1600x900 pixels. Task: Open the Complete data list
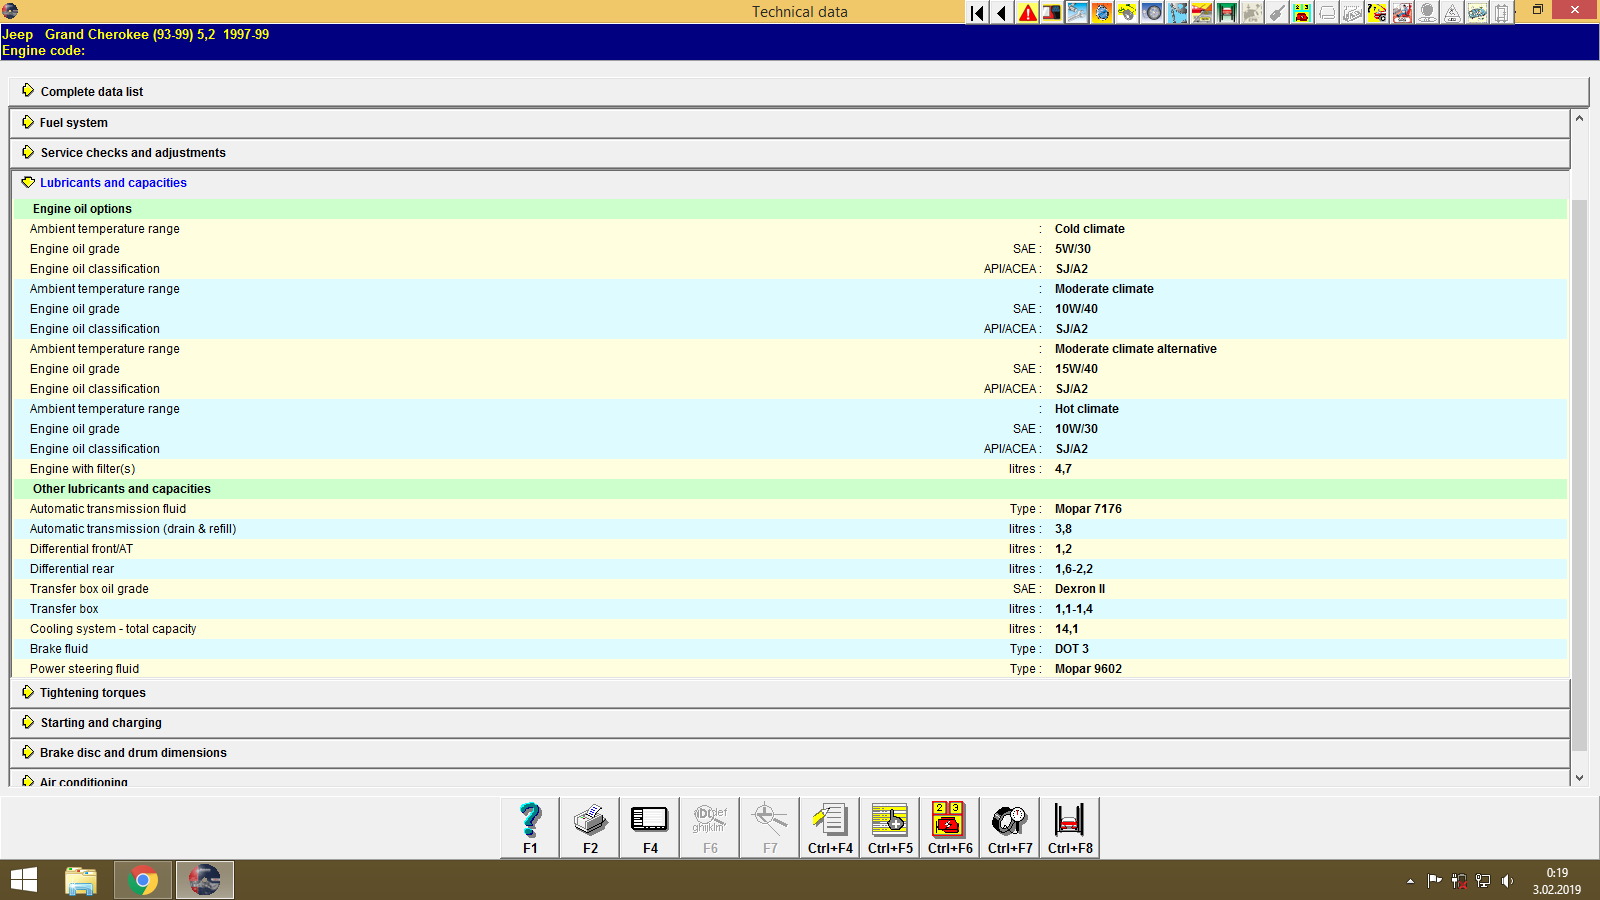(x=91, y=91)
